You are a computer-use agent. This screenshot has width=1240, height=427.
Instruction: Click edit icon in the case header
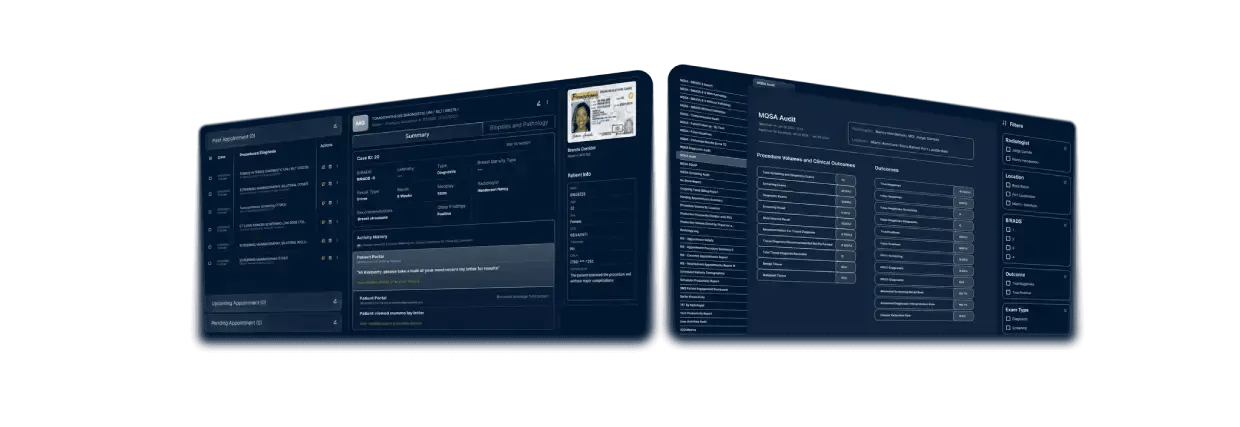[538, 103]
